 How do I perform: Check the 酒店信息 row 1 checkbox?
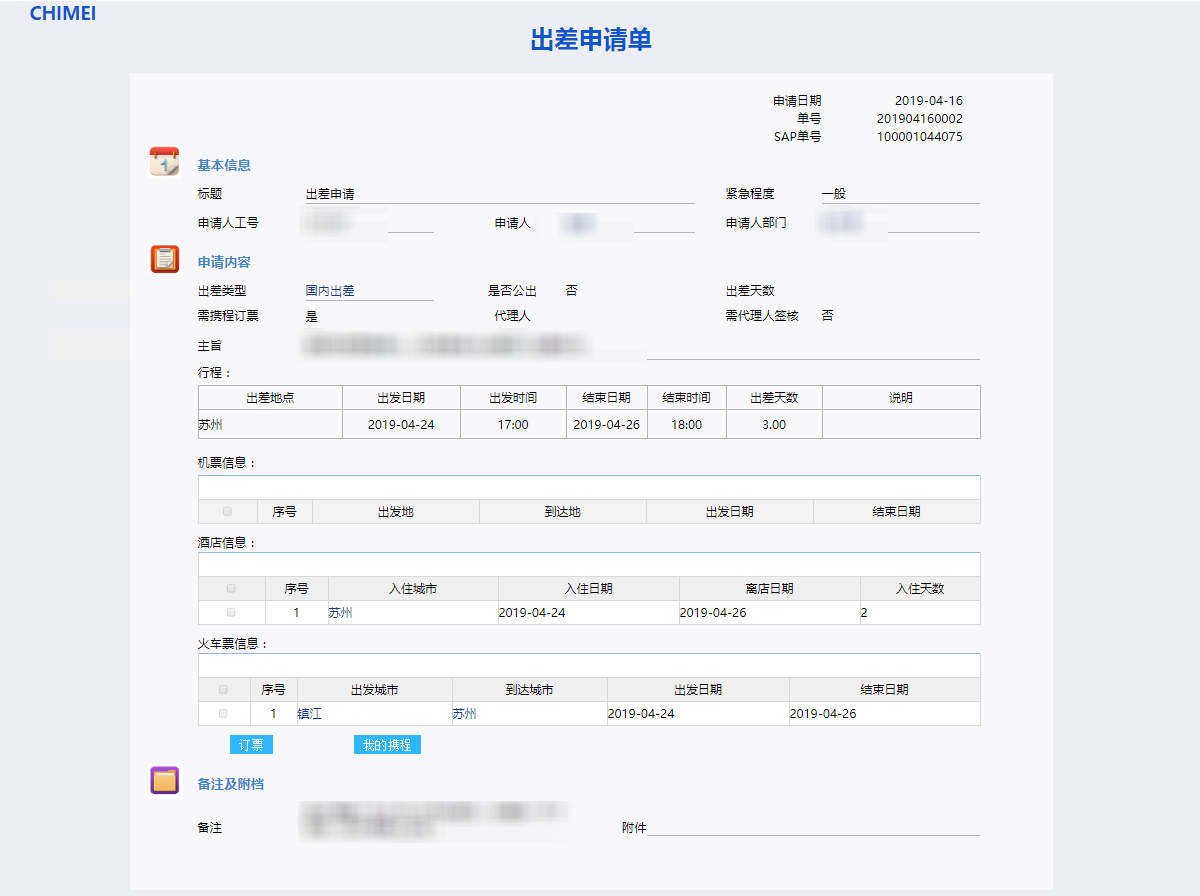click(231, 612)
